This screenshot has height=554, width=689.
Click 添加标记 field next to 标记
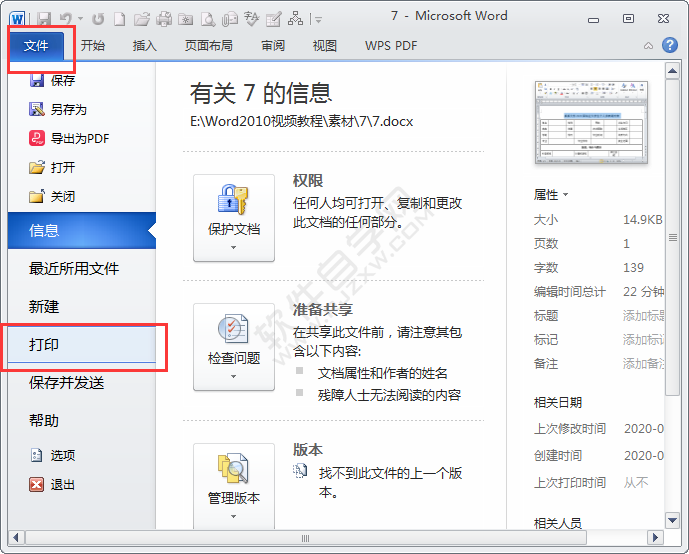tap(643, 340)
